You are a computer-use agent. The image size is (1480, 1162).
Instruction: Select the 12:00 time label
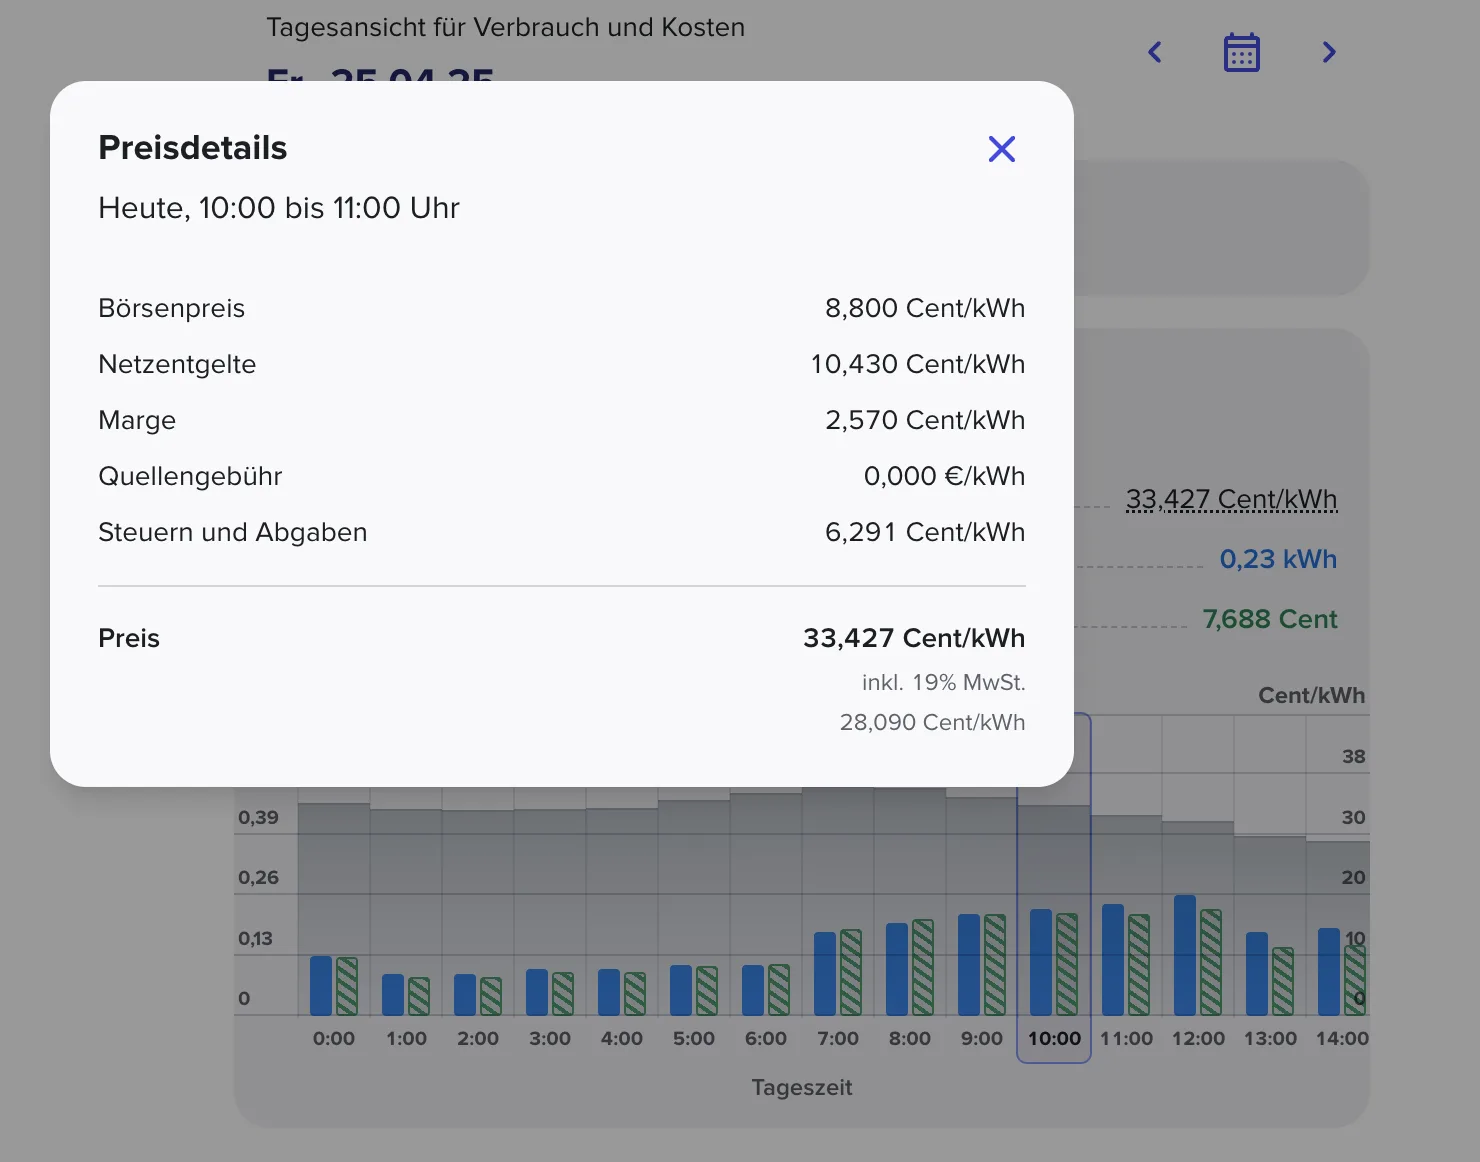pyautogui.click(x=1198, y=1038)
